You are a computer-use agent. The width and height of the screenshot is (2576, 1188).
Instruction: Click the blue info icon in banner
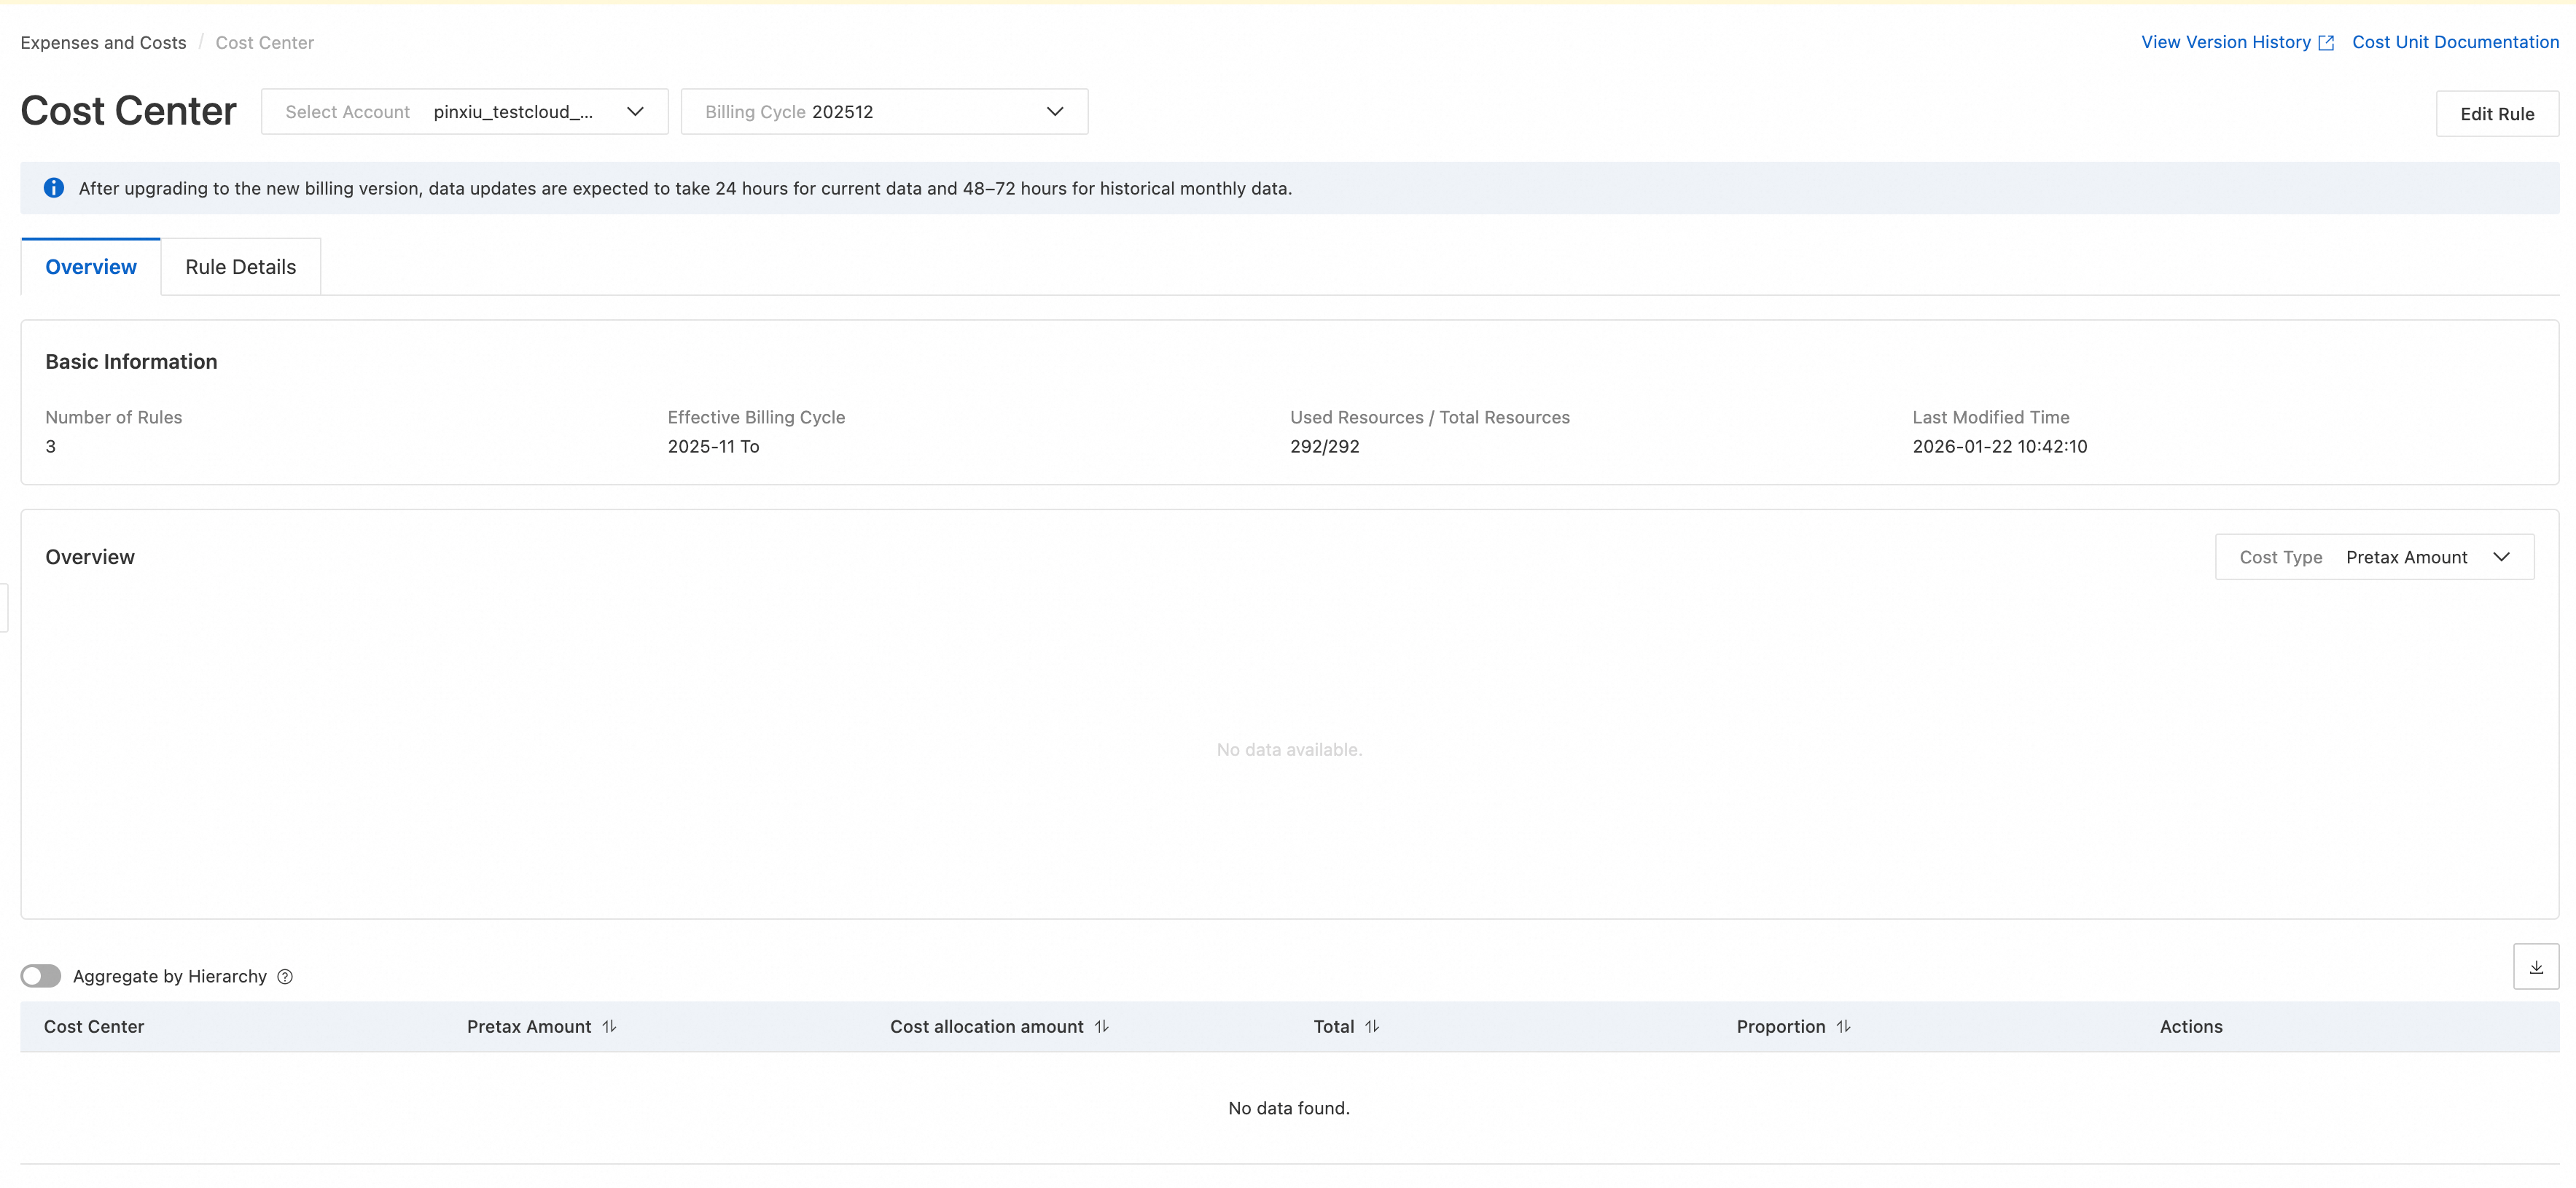(54, 188)
